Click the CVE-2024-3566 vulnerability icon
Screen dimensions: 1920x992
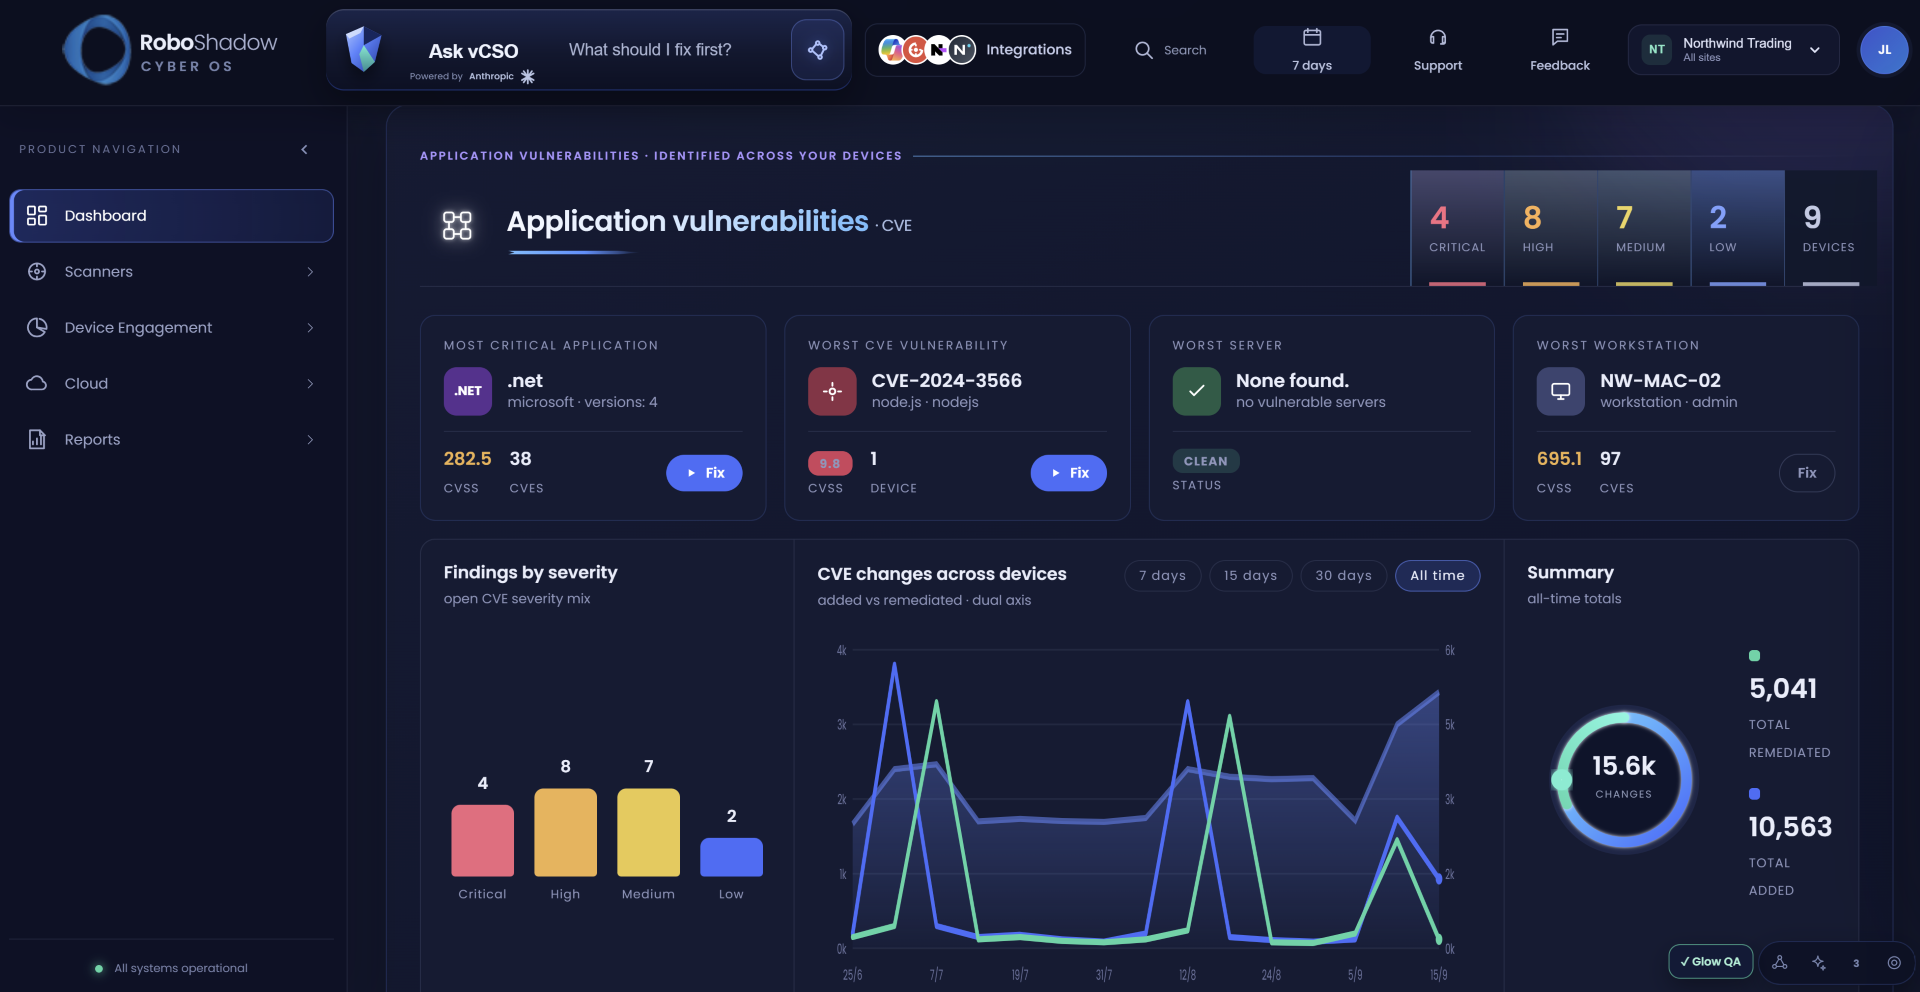point(832,391)
